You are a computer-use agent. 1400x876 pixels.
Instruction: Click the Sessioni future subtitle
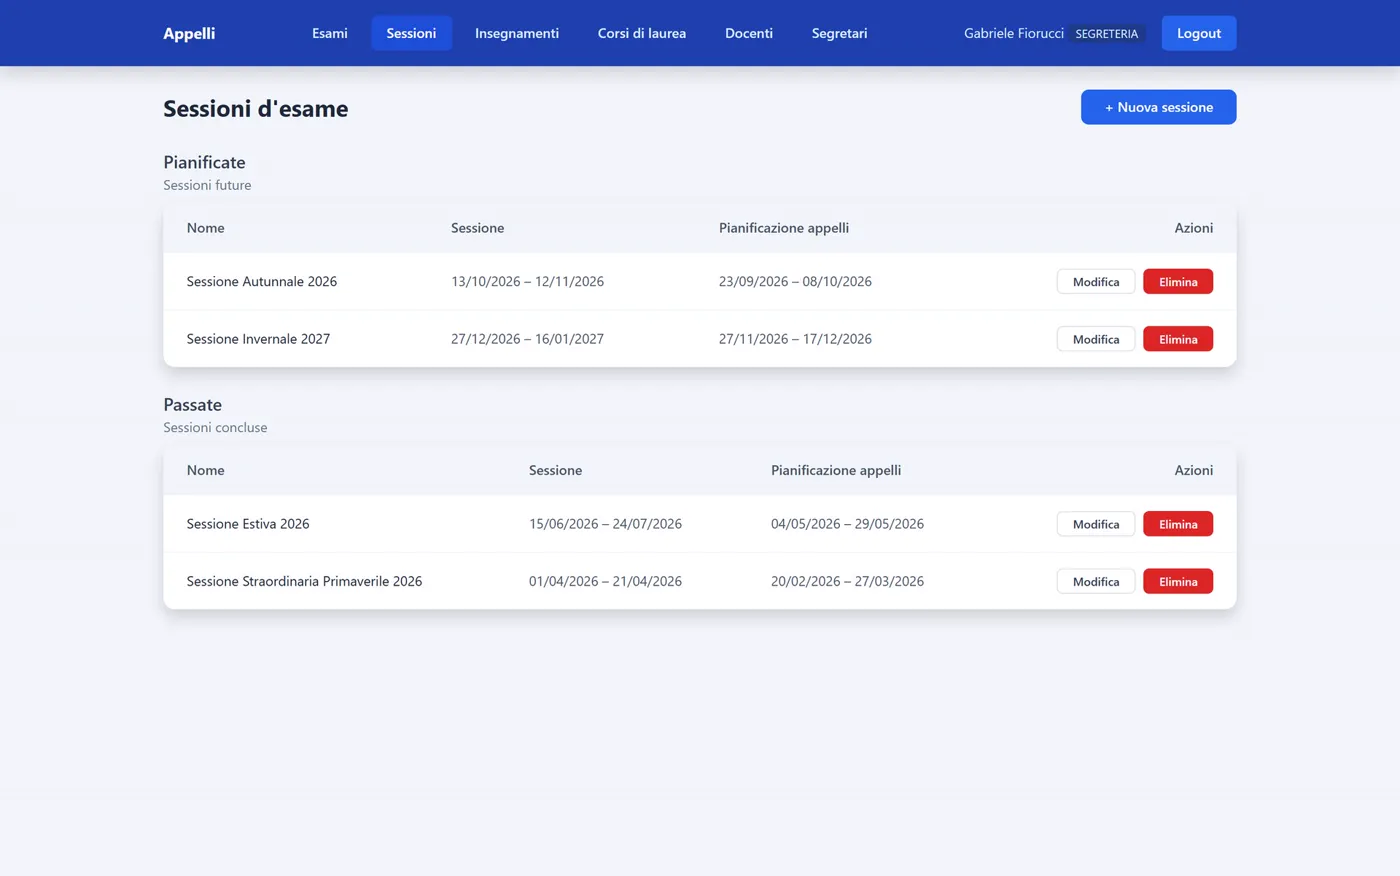(x=207, y=185)
